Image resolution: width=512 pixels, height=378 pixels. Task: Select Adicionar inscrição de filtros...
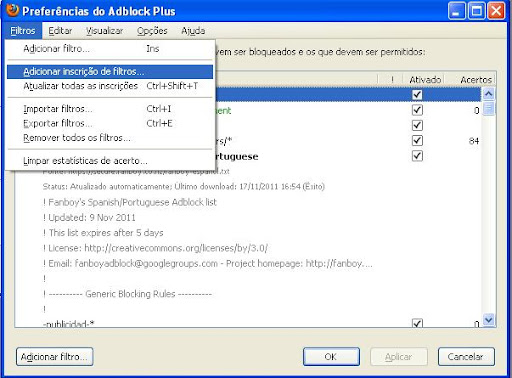(110, 72)
